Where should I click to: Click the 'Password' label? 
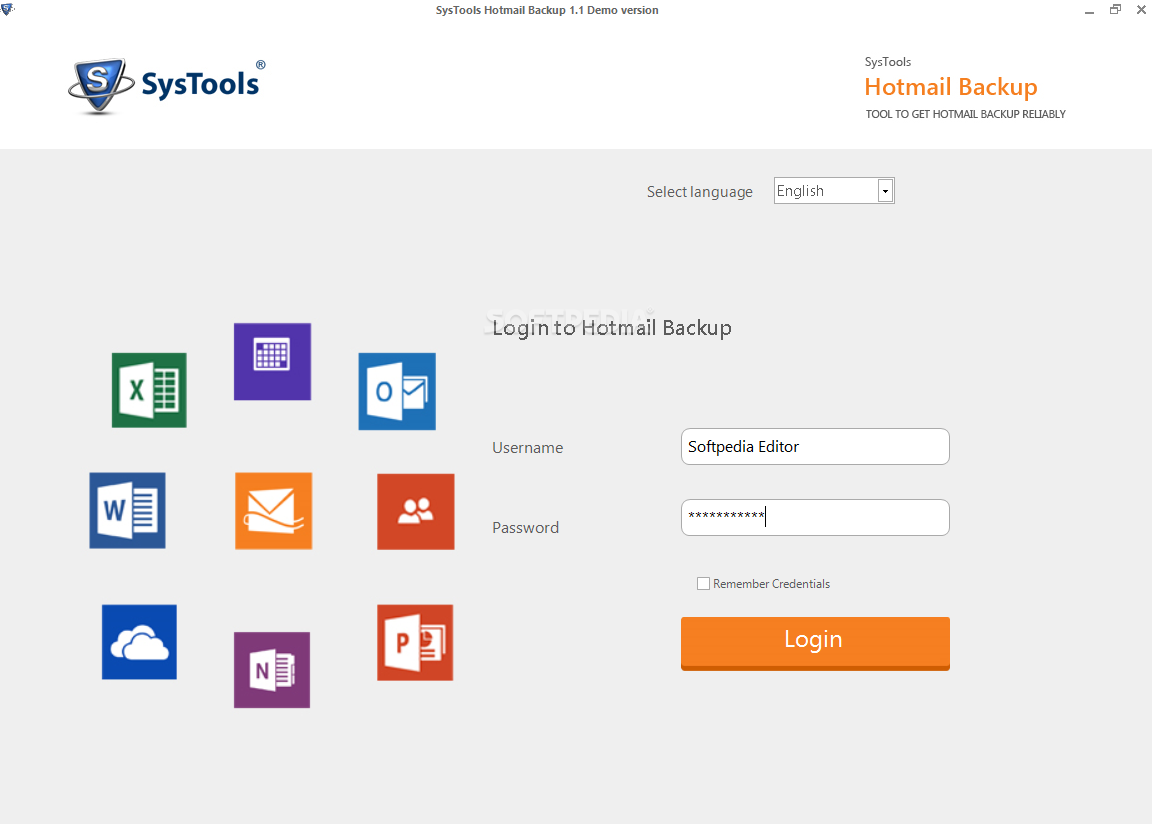[525, 527]
